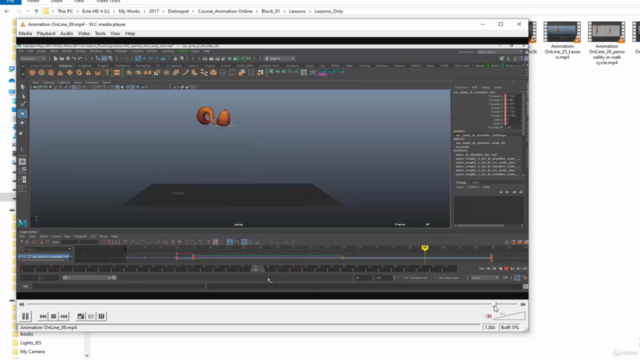Image resolution: width=640 pixels, height=360 pixels.
Task: Choose Maya Scale tool in toolbox
Action: pos(22,133)
